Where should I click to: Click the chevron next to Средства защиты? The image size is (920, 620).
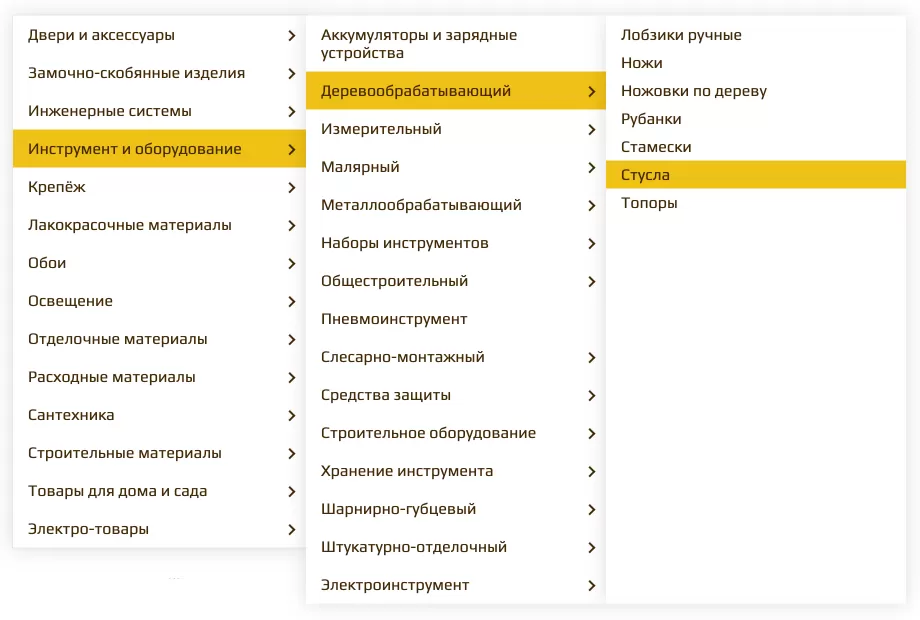pos(592,395)
